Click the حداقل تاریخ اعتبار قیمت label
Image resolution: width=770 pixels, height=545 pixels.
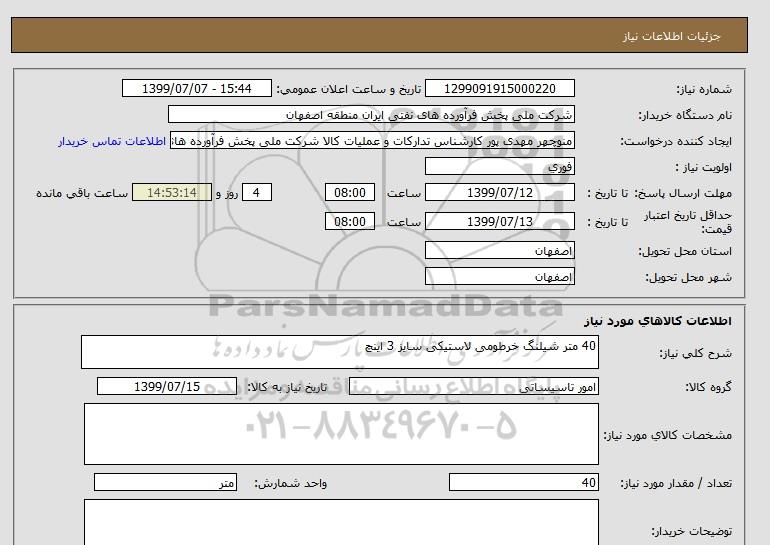pos(688,222)
